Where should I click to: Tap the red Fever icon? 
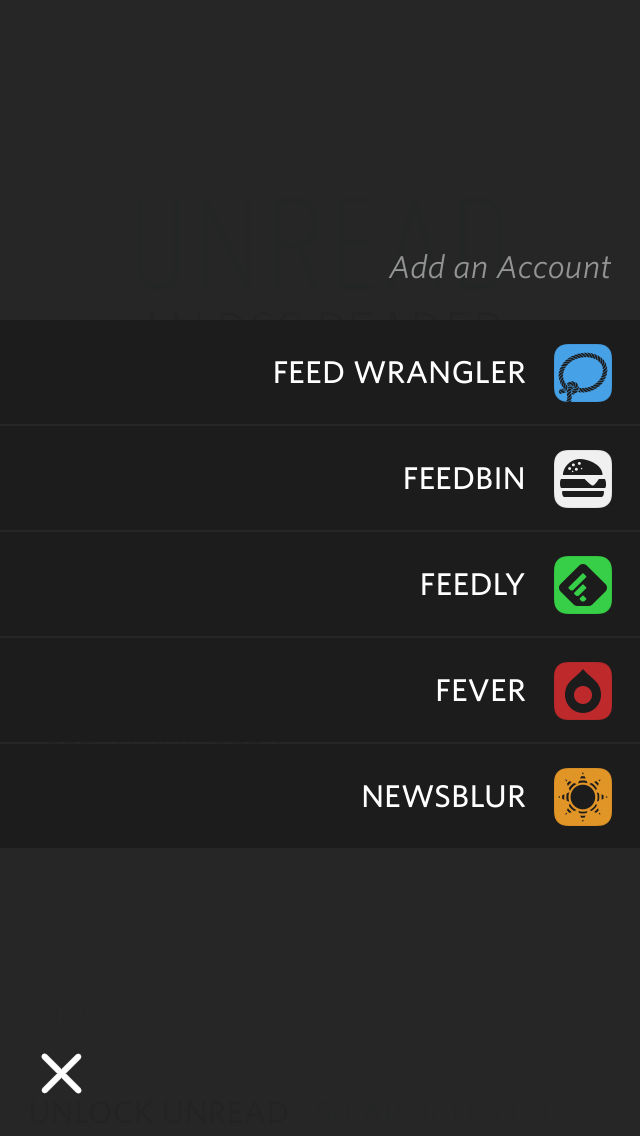[x=583, y=691]
